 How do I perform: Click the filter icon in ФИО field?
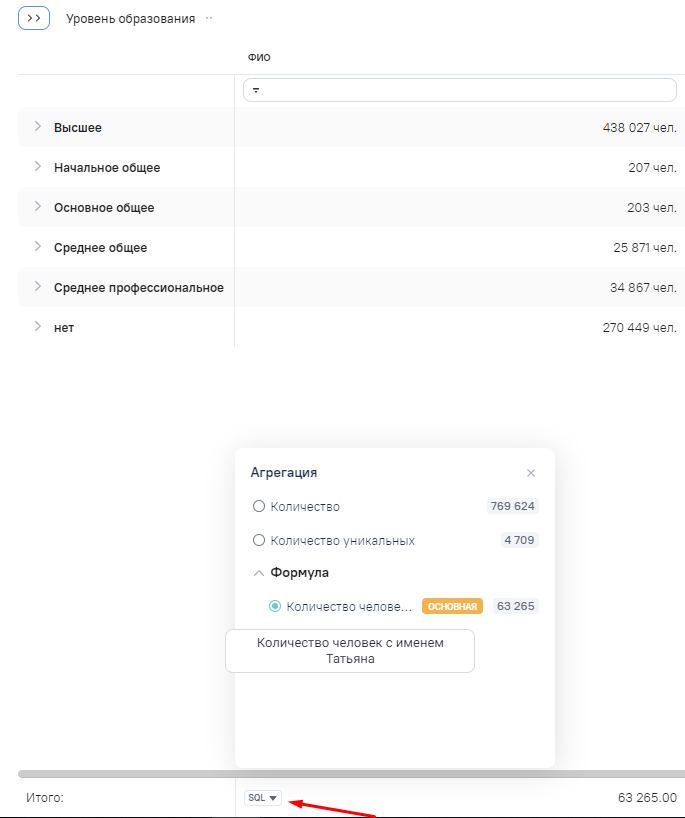(x=256, y=90)
